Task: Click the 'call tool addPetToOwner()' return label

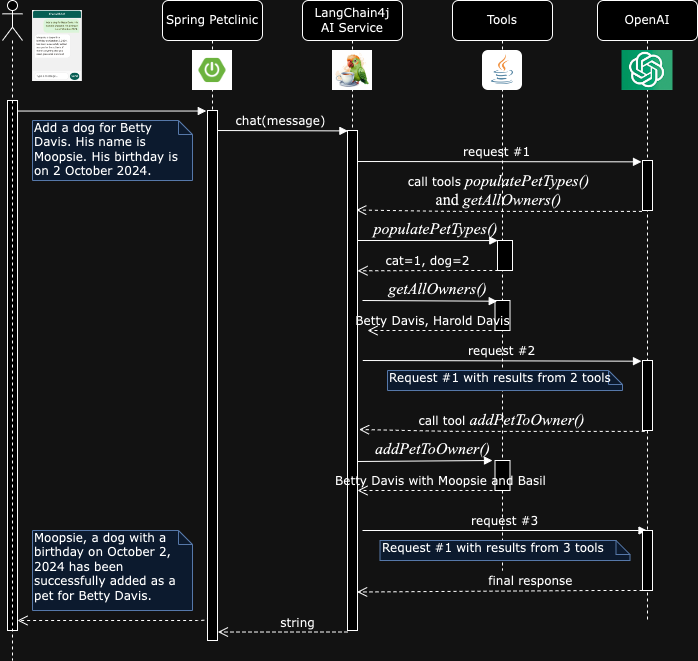Action: coord(501,420)
